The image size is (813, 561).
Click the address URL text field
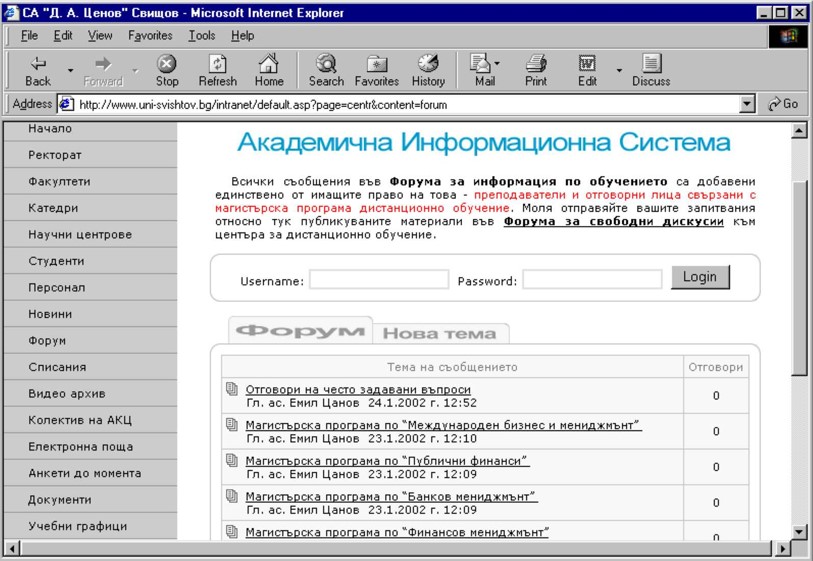pos(407,105)
